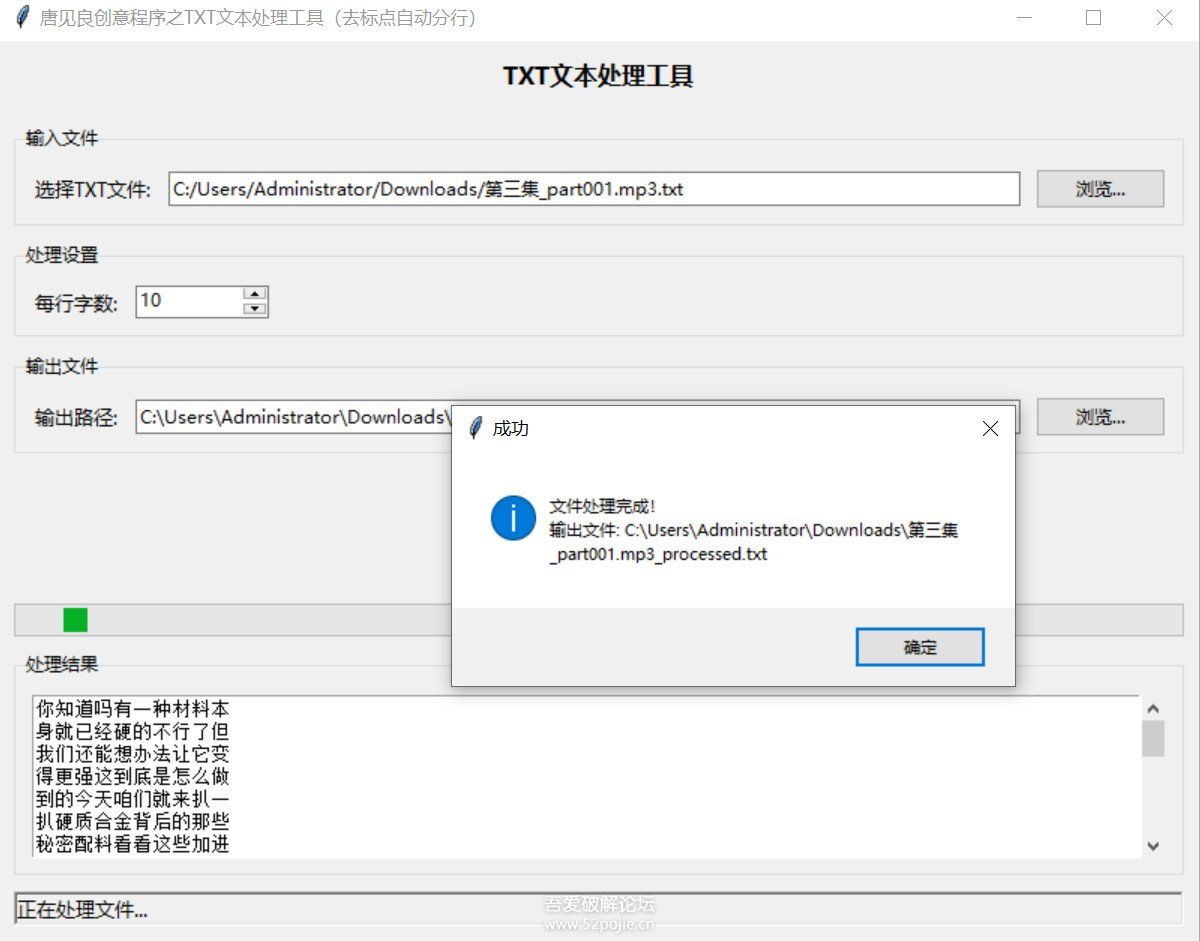
Task: Select the 每行字数 value field
Action: [190, 301]
